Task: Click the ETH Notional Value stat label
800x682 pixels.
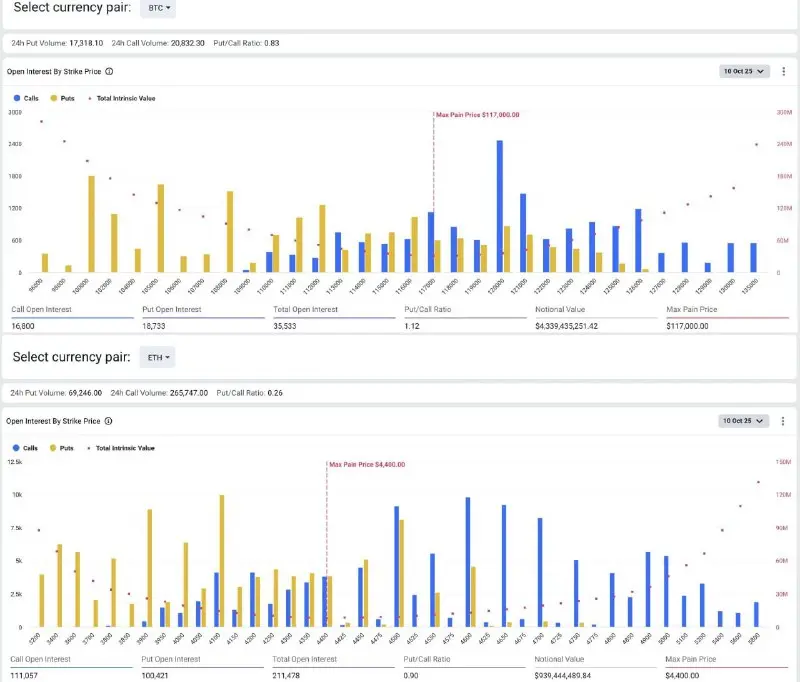Action: (x=559, y=659)
